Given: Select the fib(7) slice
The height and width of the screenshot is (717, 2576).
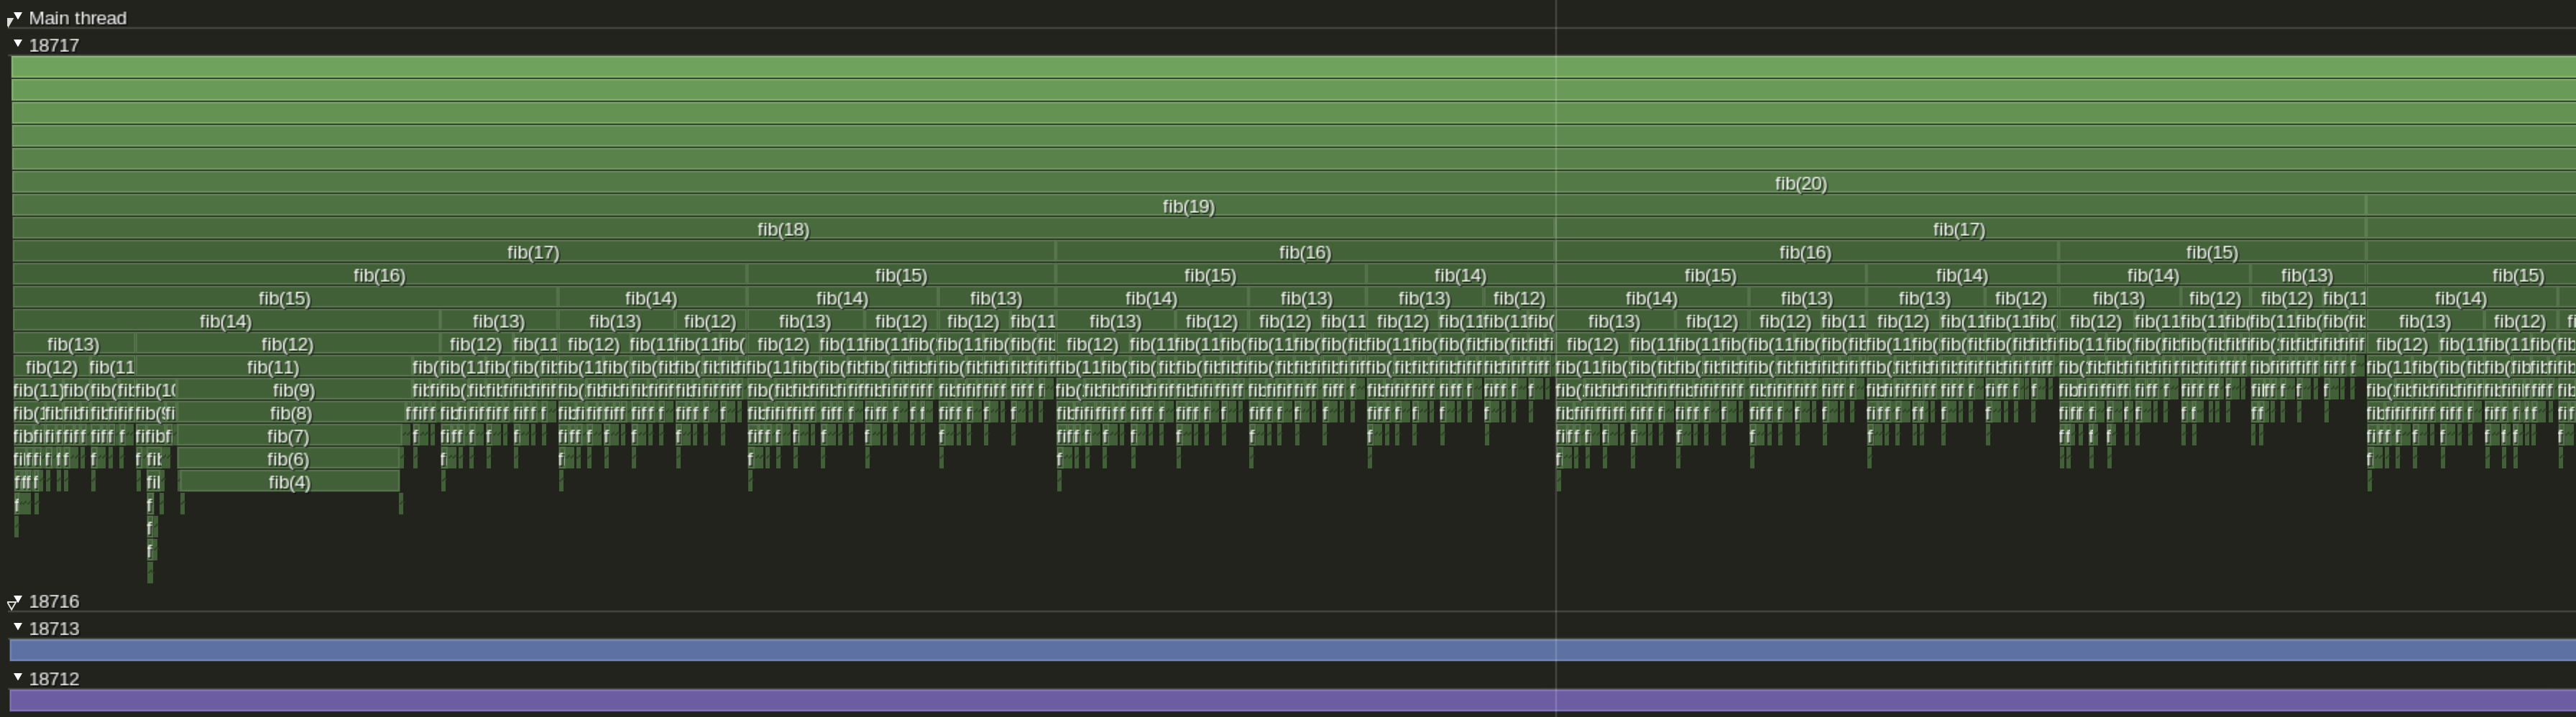Looking at the screenshot, I should [x=288, y=436].
